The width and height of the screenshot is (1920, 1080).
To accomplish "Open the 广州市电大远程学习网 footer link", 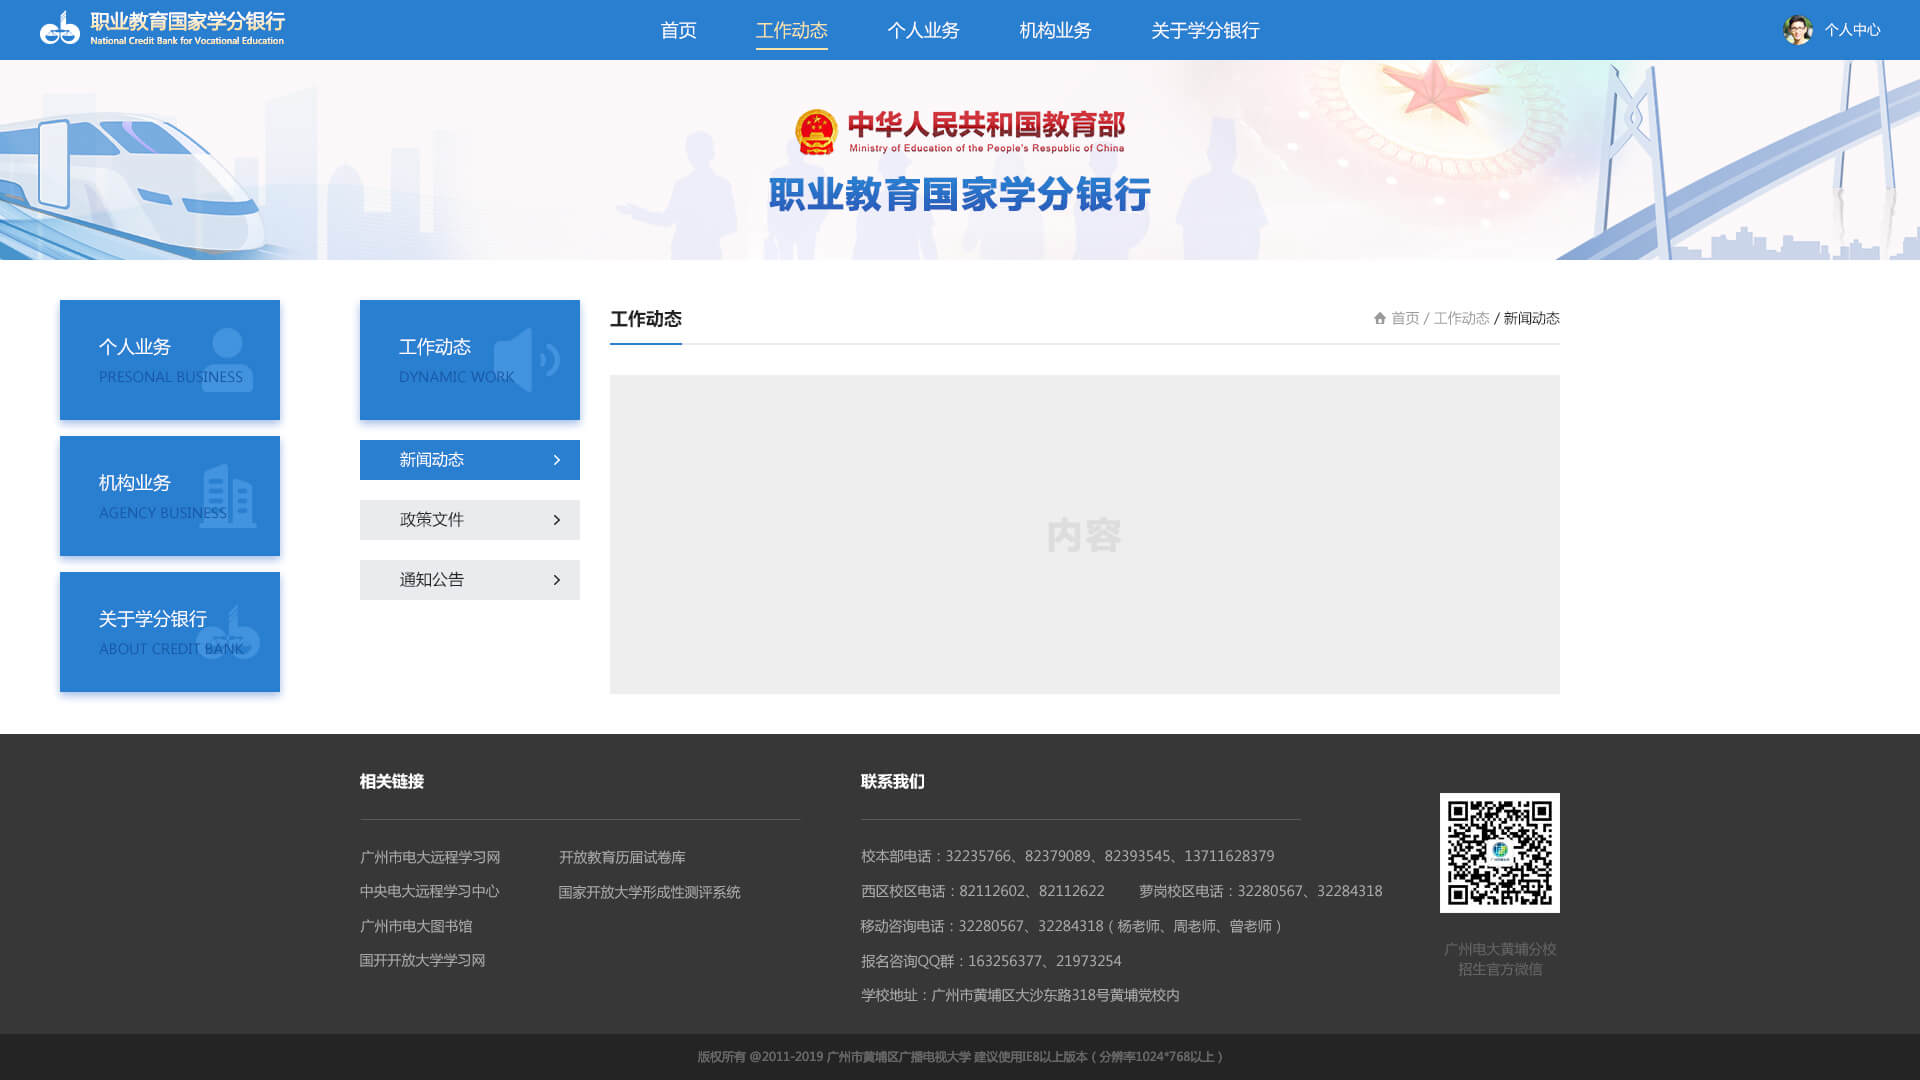I will (x=430, y=857).
